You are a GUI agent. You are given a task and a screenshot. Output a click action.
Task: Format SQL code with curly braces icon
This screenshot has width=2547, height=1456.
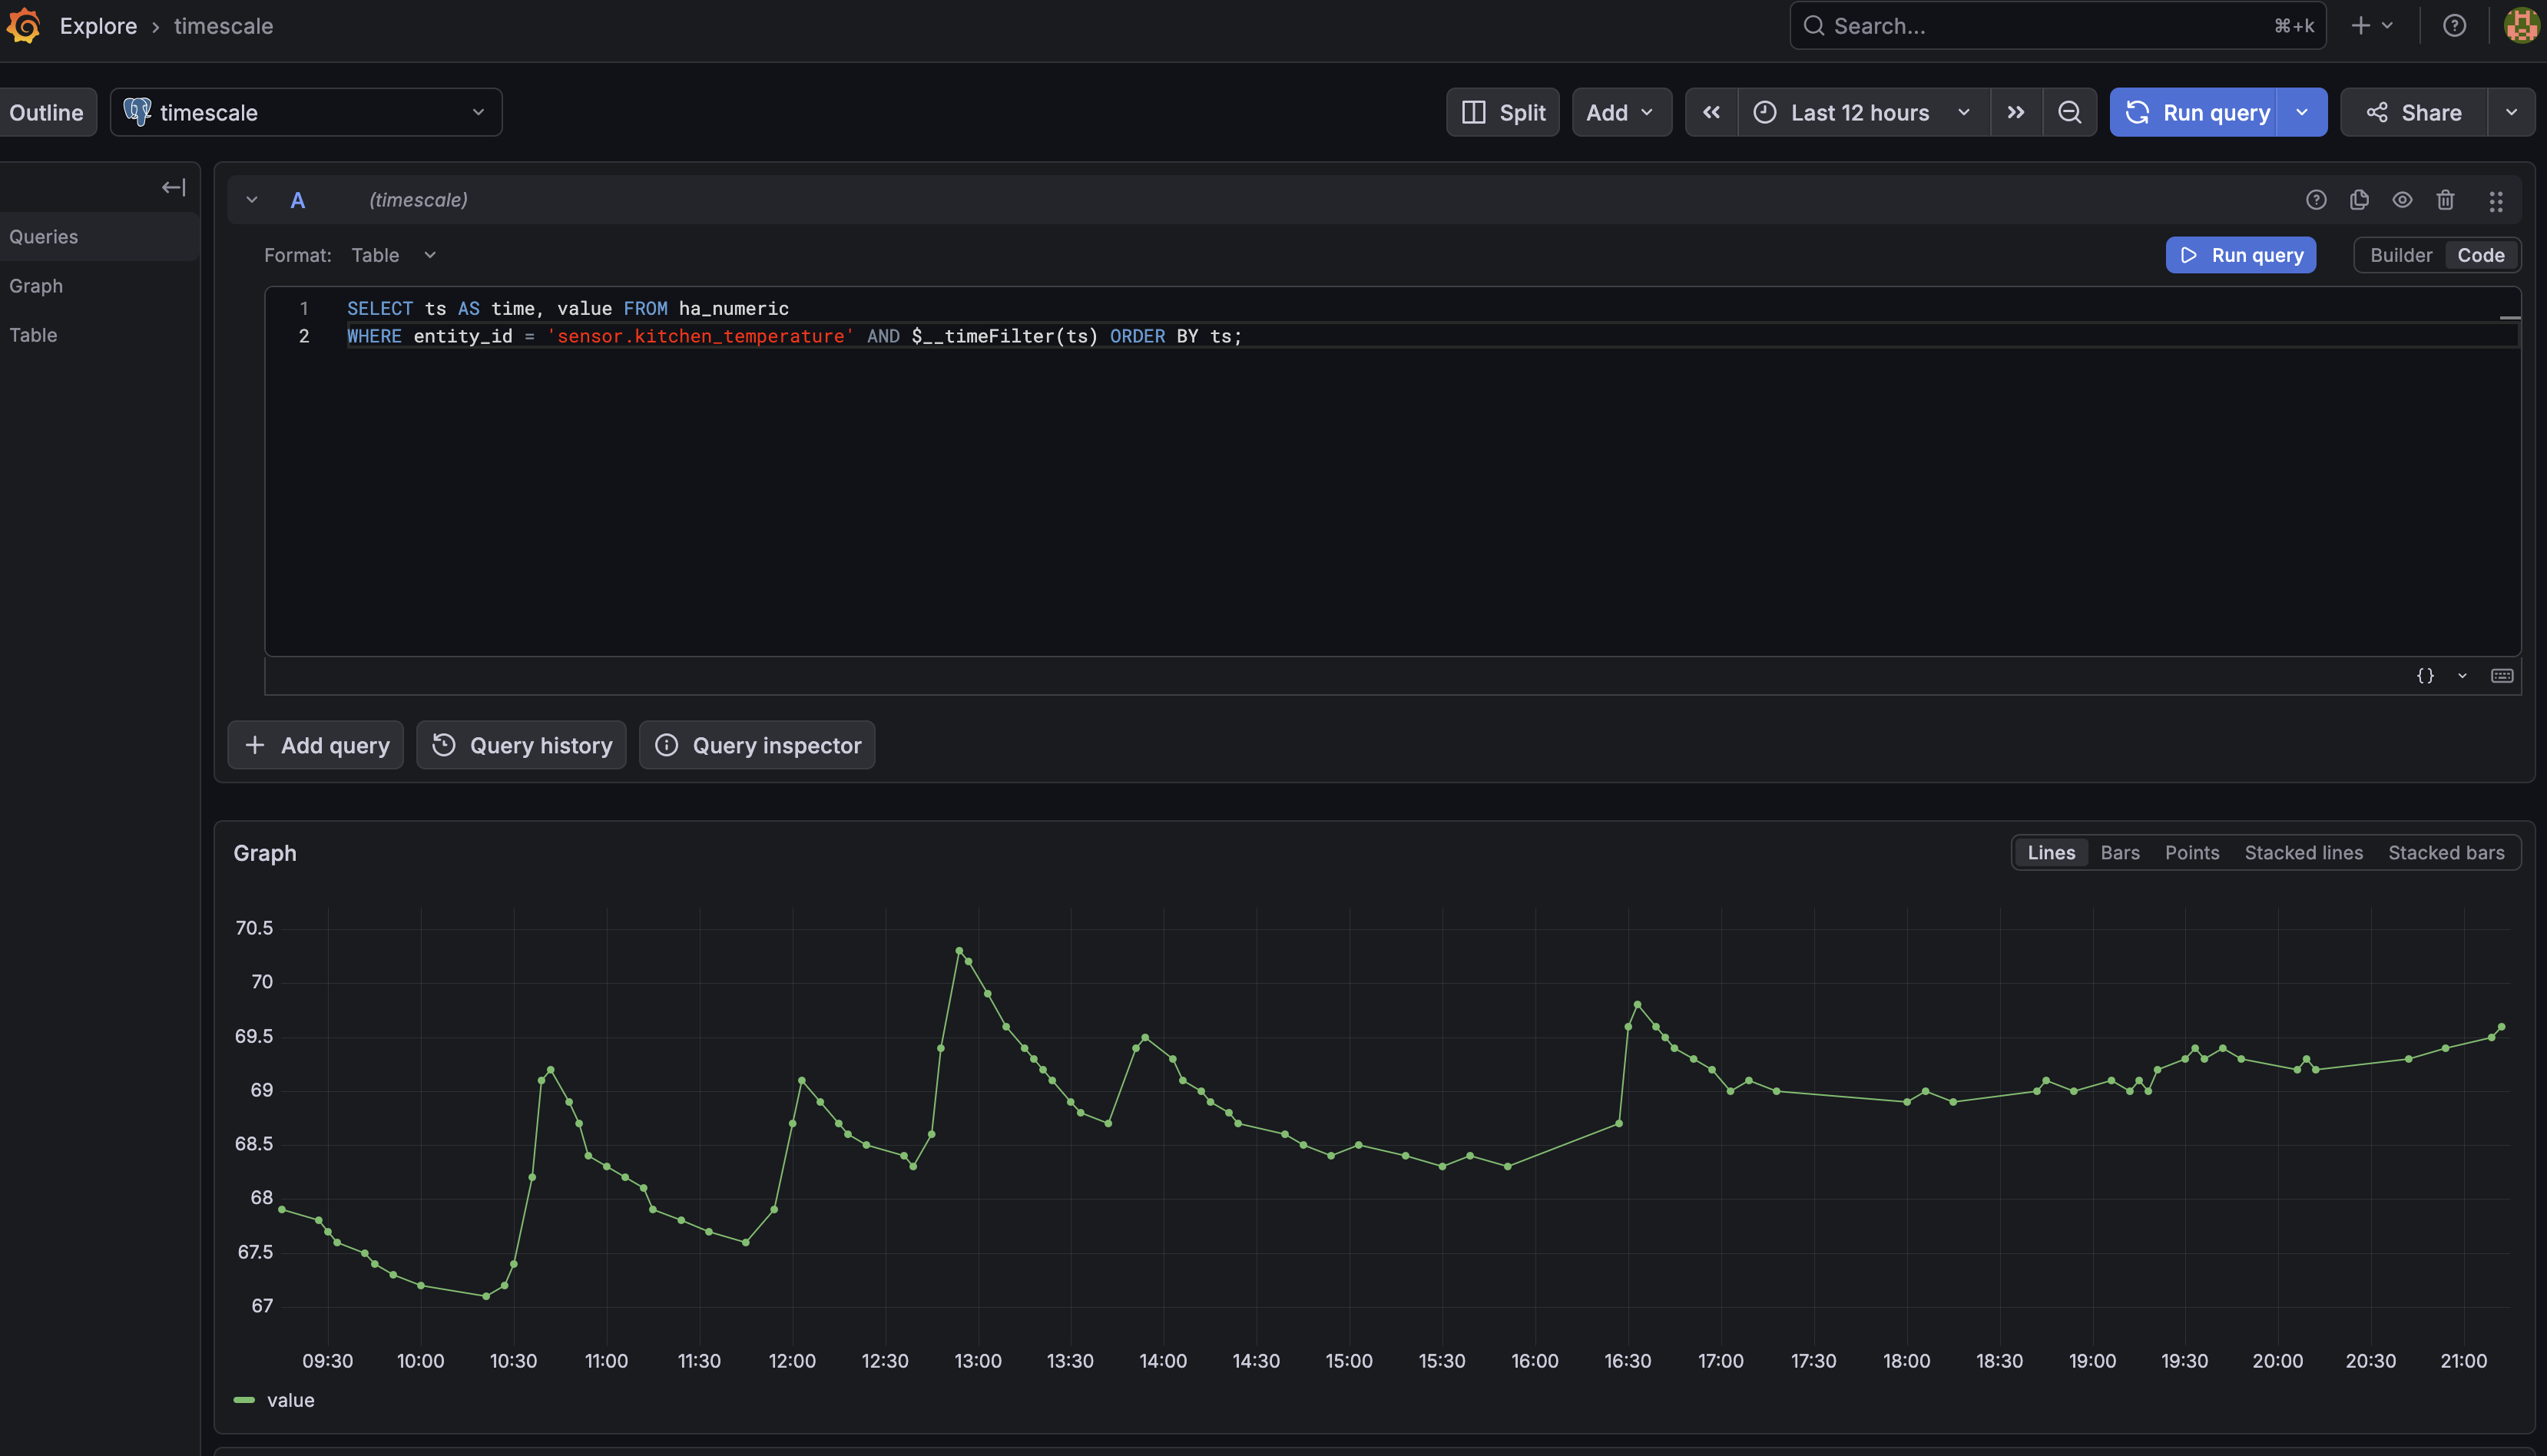tap(2425, 676)
